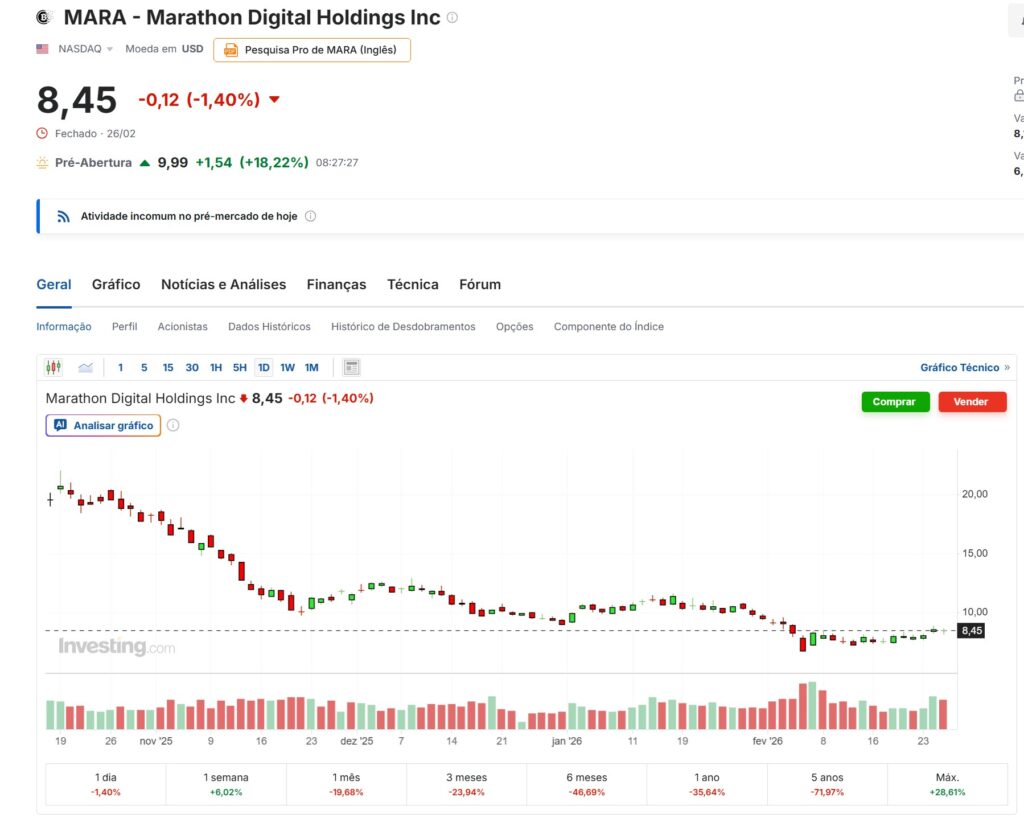The image size is (1024, 822).
Task: Click the MARA company logo icon
Action: click(x=44, y=18)
